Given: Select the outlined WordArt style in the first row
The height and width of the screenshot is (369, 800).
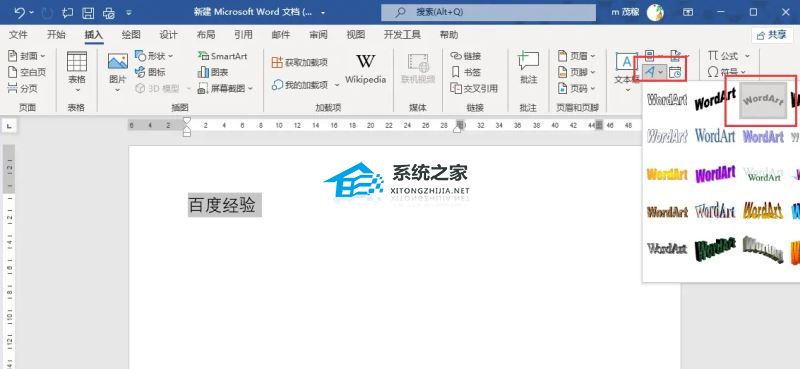Looking at the screenshot, I should (667, 100).
